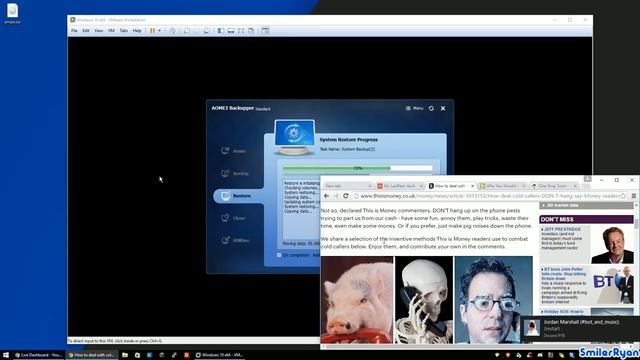Close the My LastPass Vault tab

(x=421, y=186)
